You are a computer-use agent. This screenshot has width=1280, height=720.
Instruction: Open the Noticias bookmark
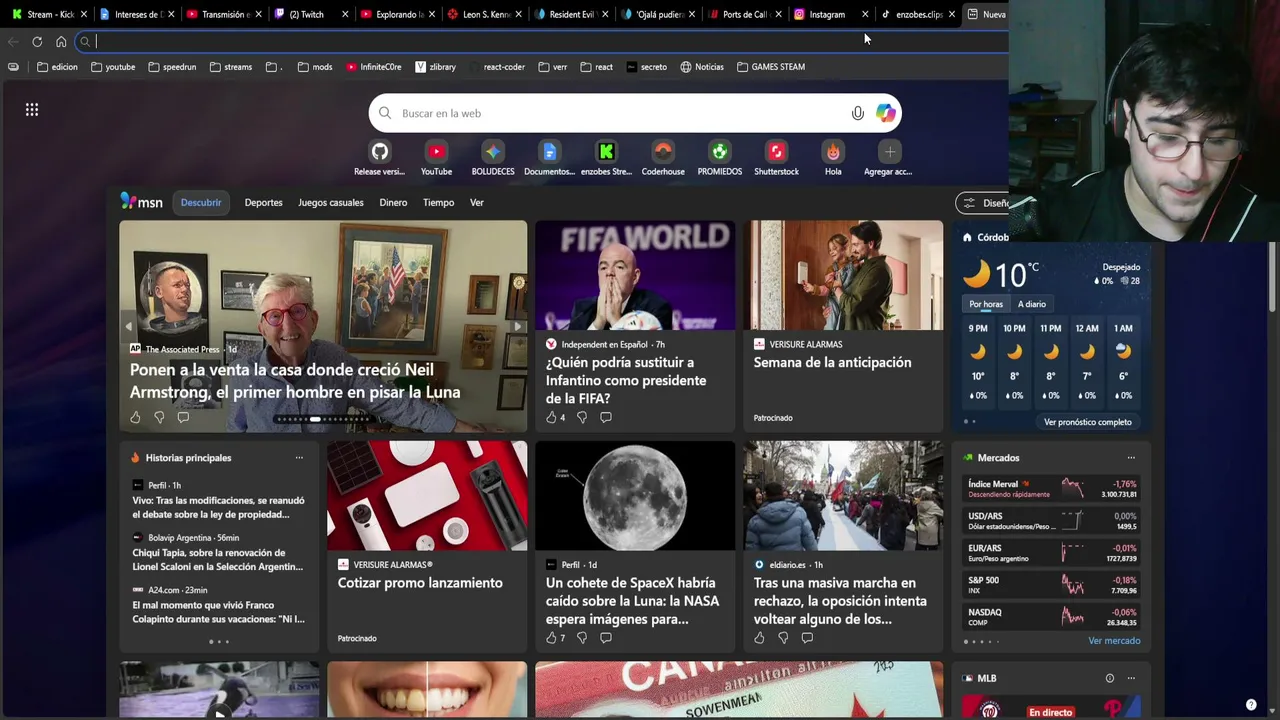[702, 67]
